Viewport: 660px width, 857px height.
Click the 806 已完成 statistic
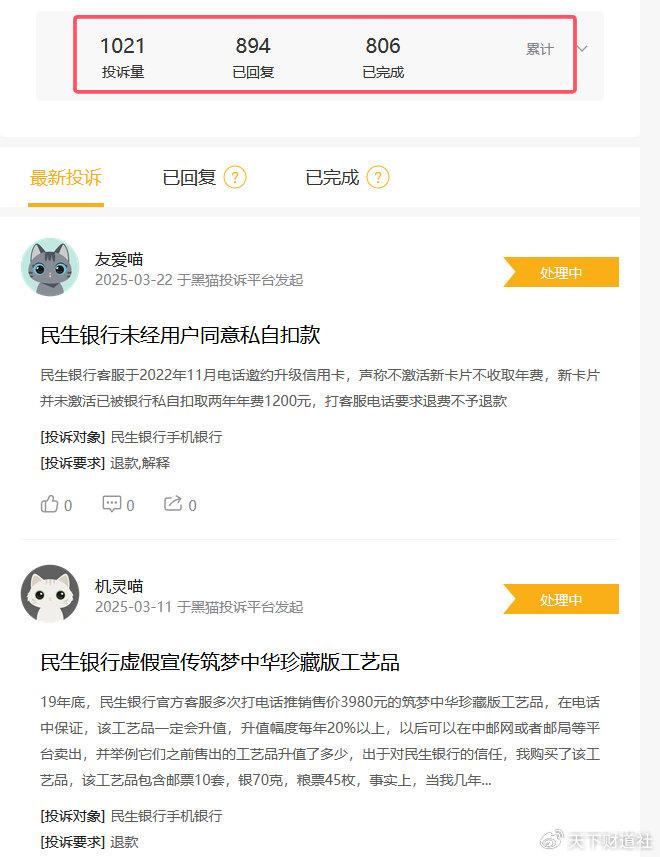(383, 57)
